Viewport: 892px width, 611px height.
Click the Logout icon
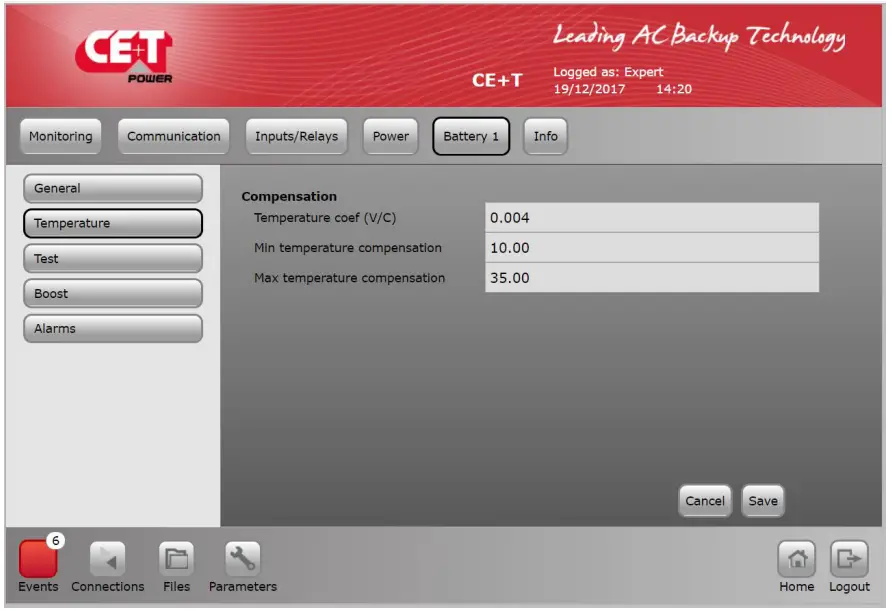849,559
